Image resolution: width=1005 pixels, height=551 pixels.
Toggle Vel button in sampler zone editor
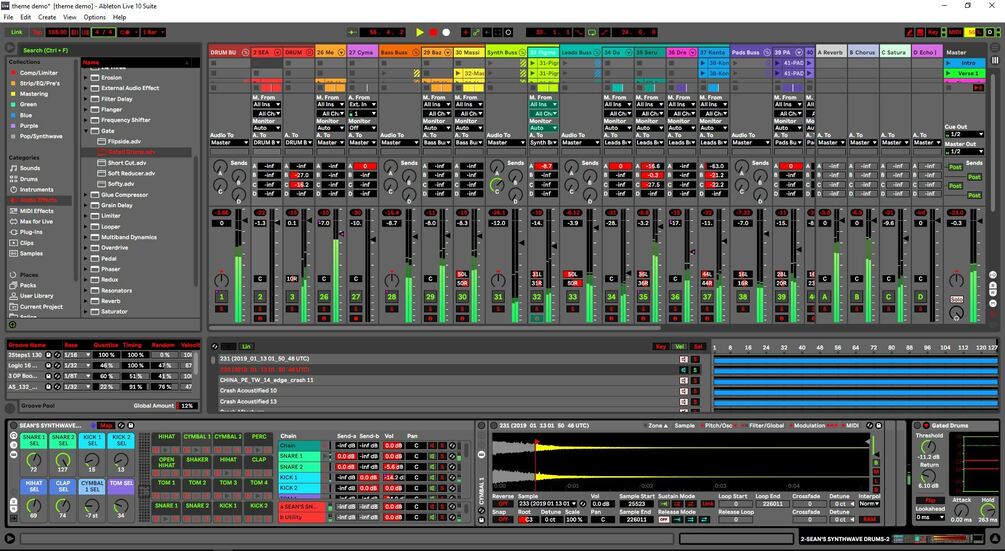680,347
